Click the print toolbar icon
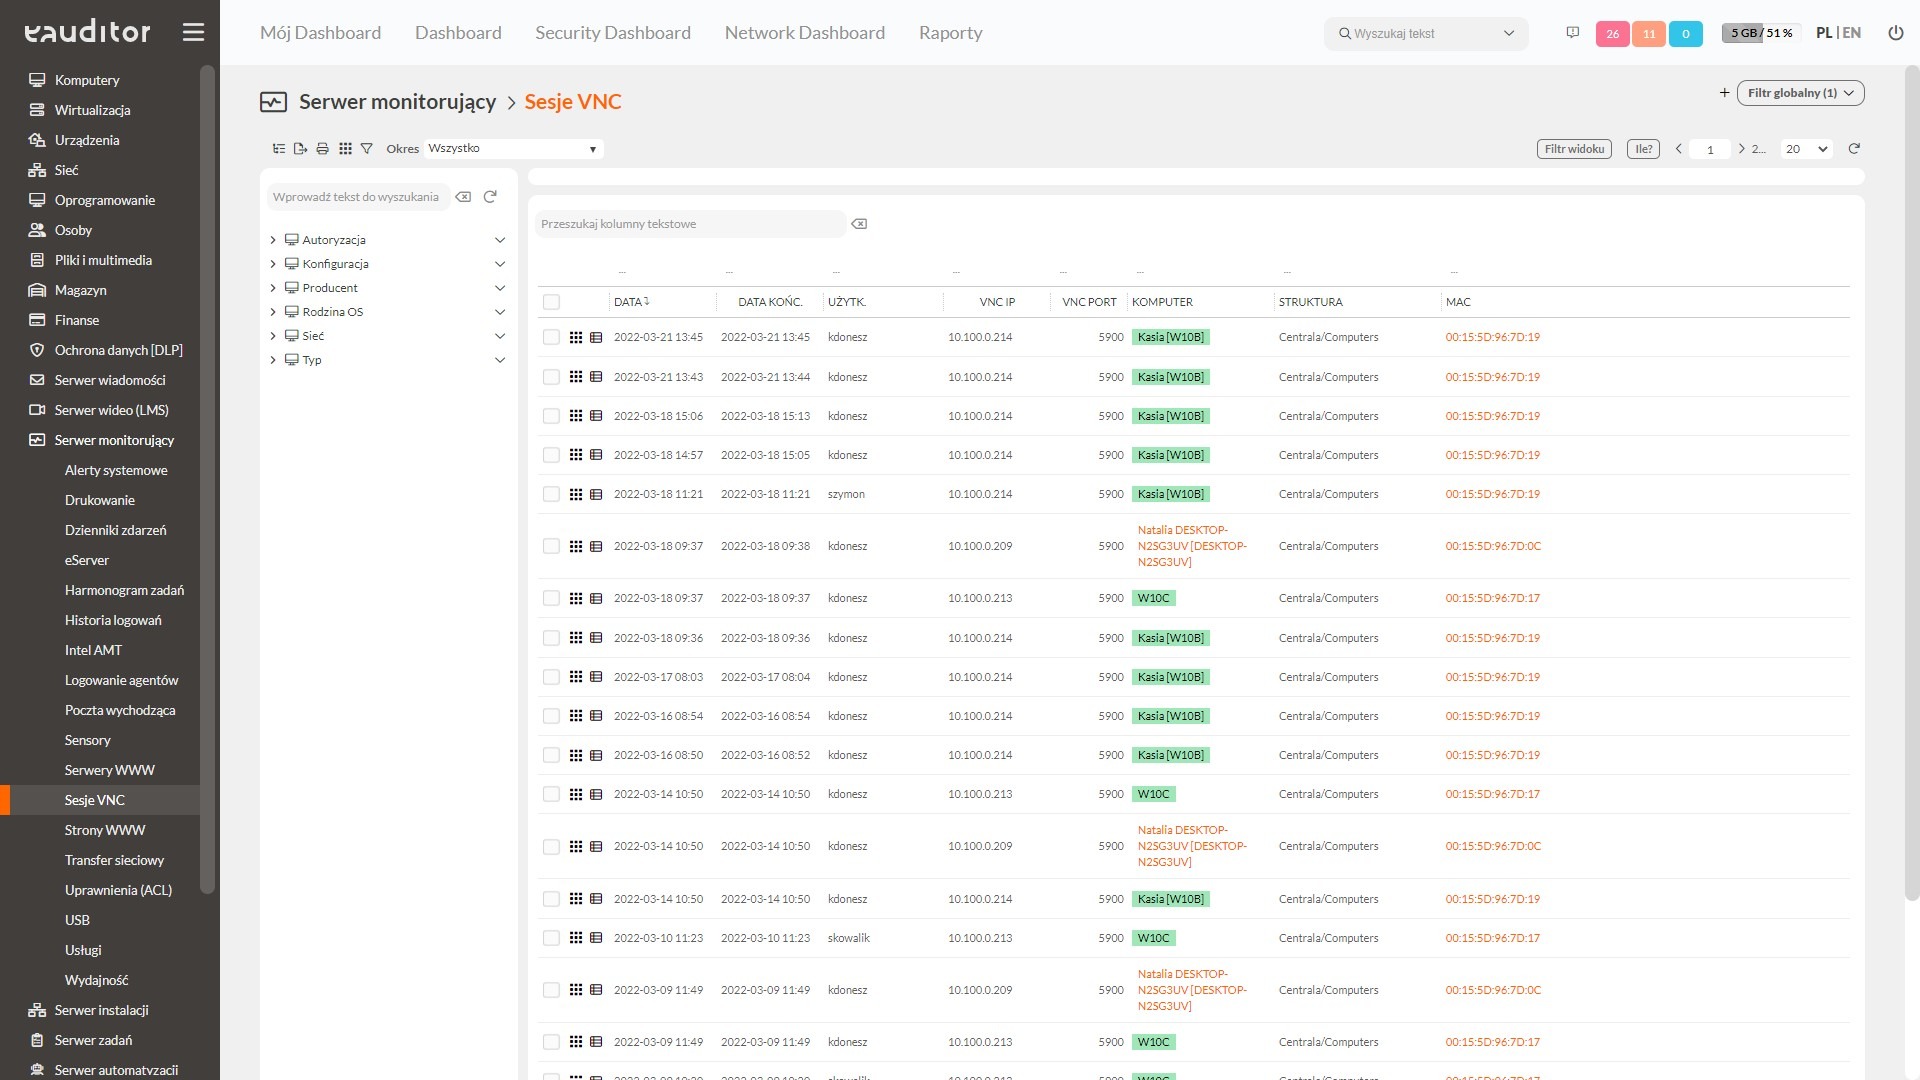The width and height of the screenshot is (1920, 1080). 322,148
